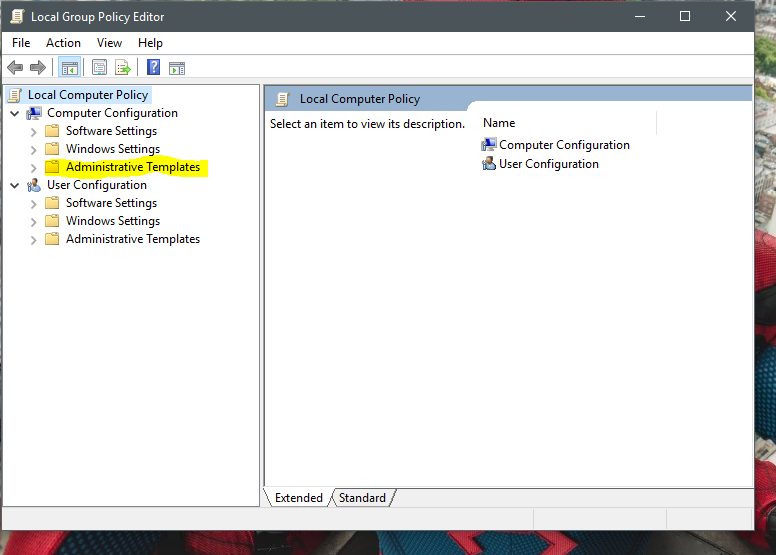Expand Administrative Templates under User Configuration
This screenshot has width=776, height=555.
coord(34,240)
